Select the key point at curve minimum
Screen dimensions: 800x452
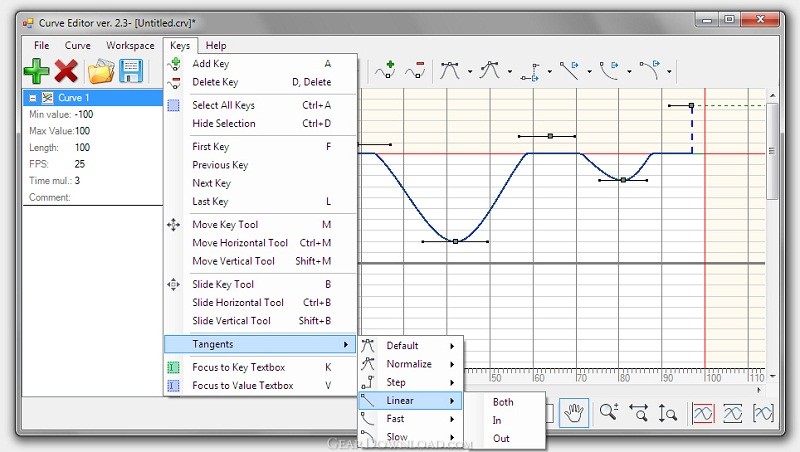click(x=456, y=241)
